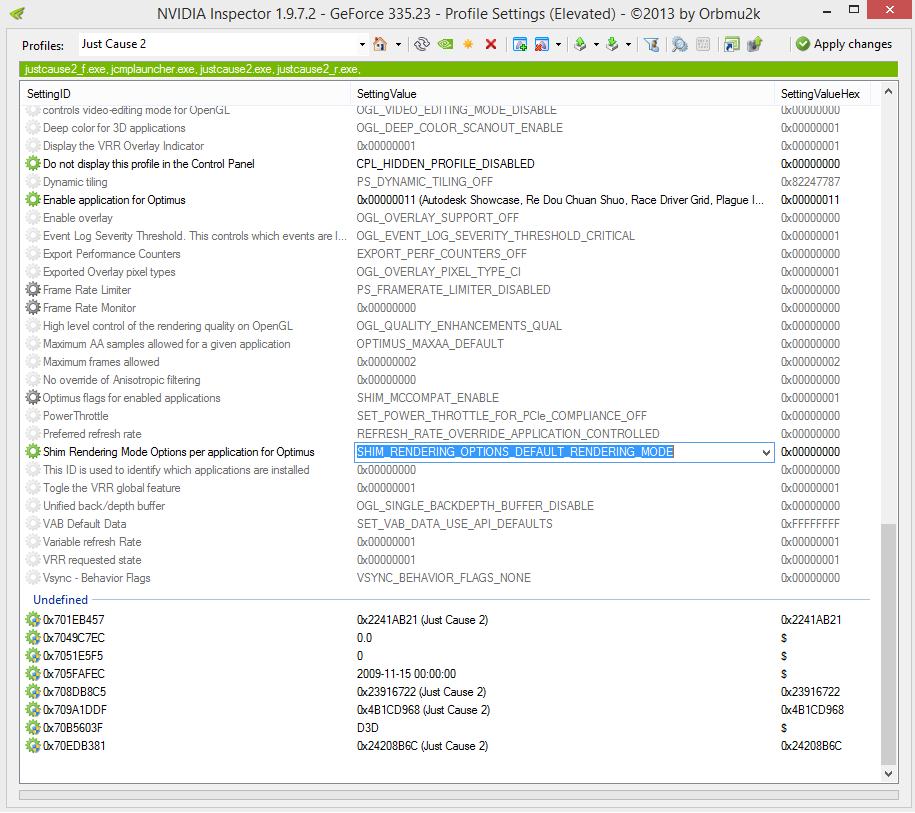Viewport: 915px width, 813px height.
Task: Click the add application to profile icon
Action: coord(520,44)
